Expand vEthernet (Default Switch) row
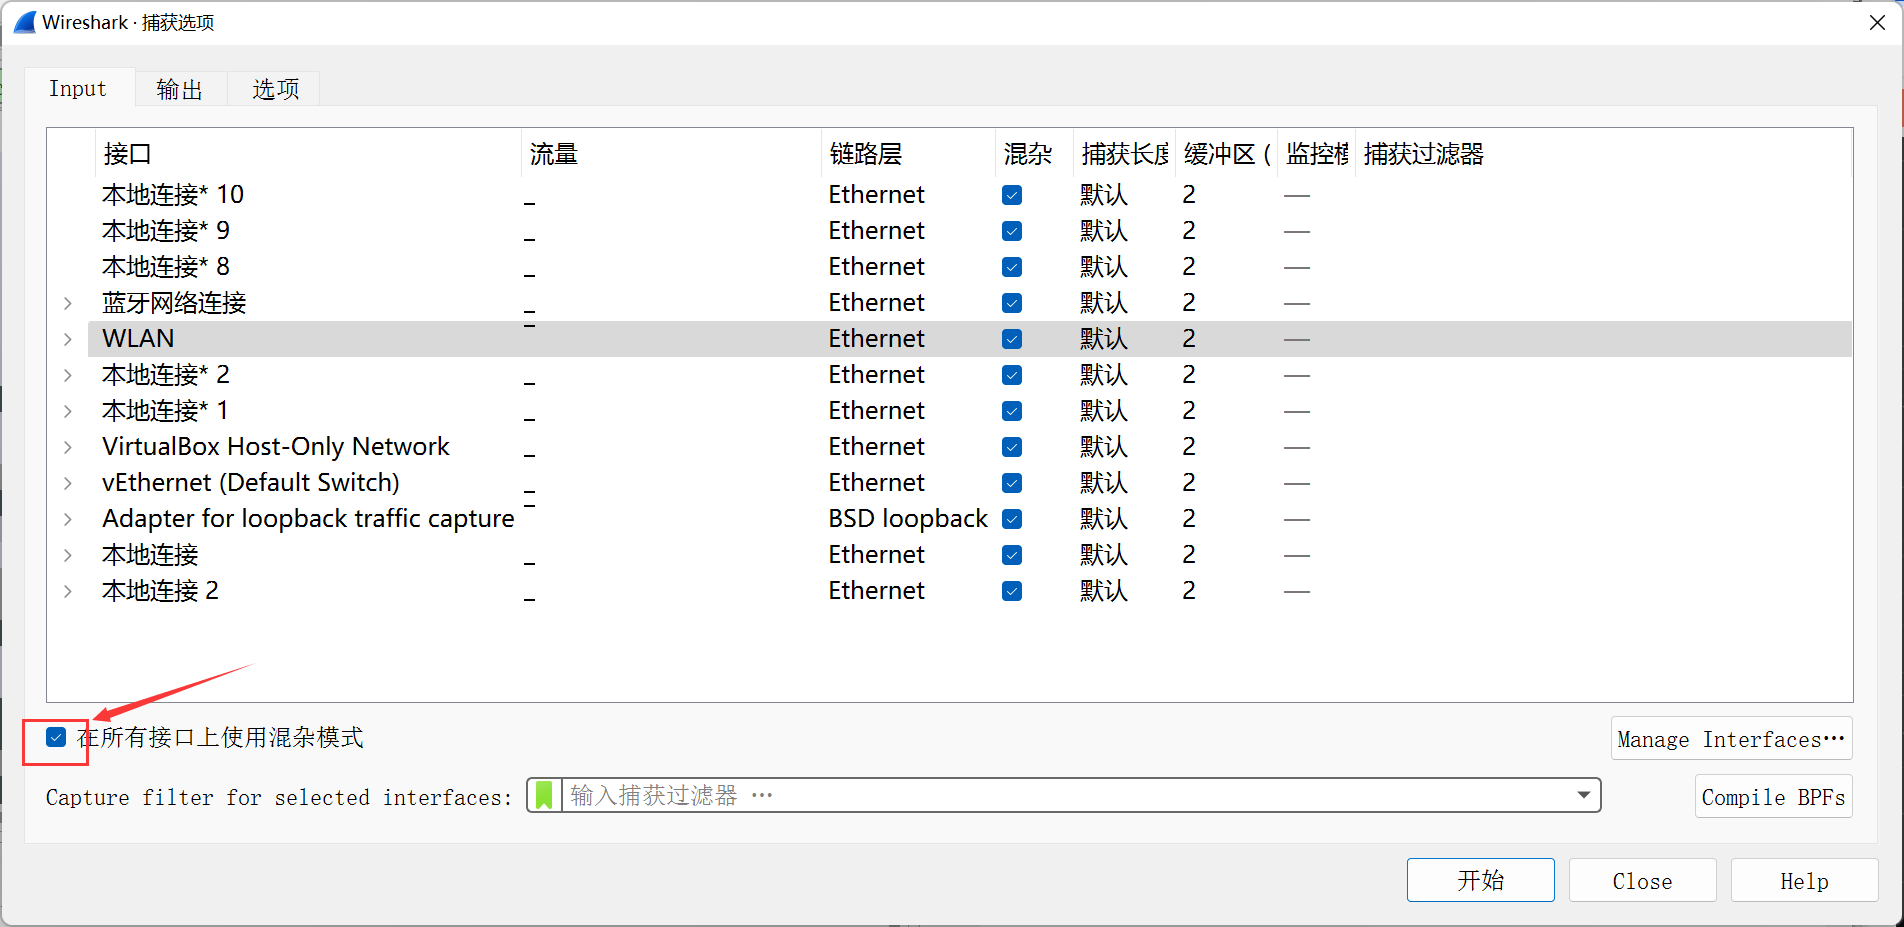 pos(68,483)
